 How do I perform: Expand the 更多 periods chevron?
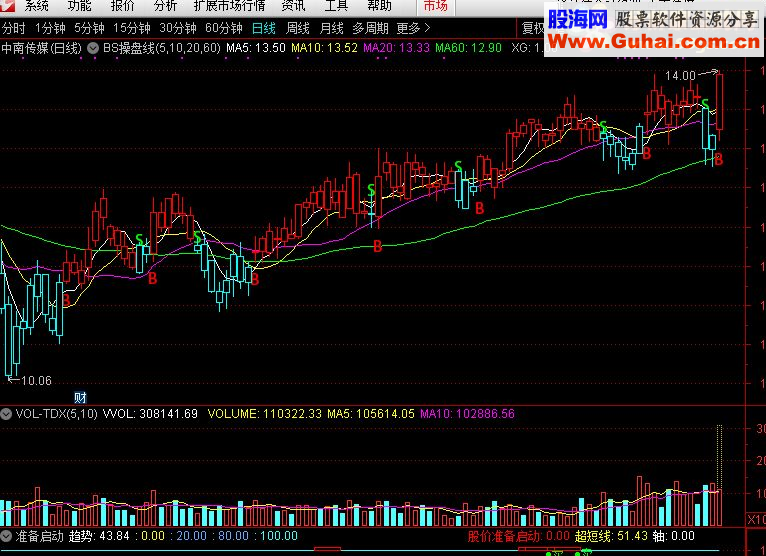tap(413, 28)
